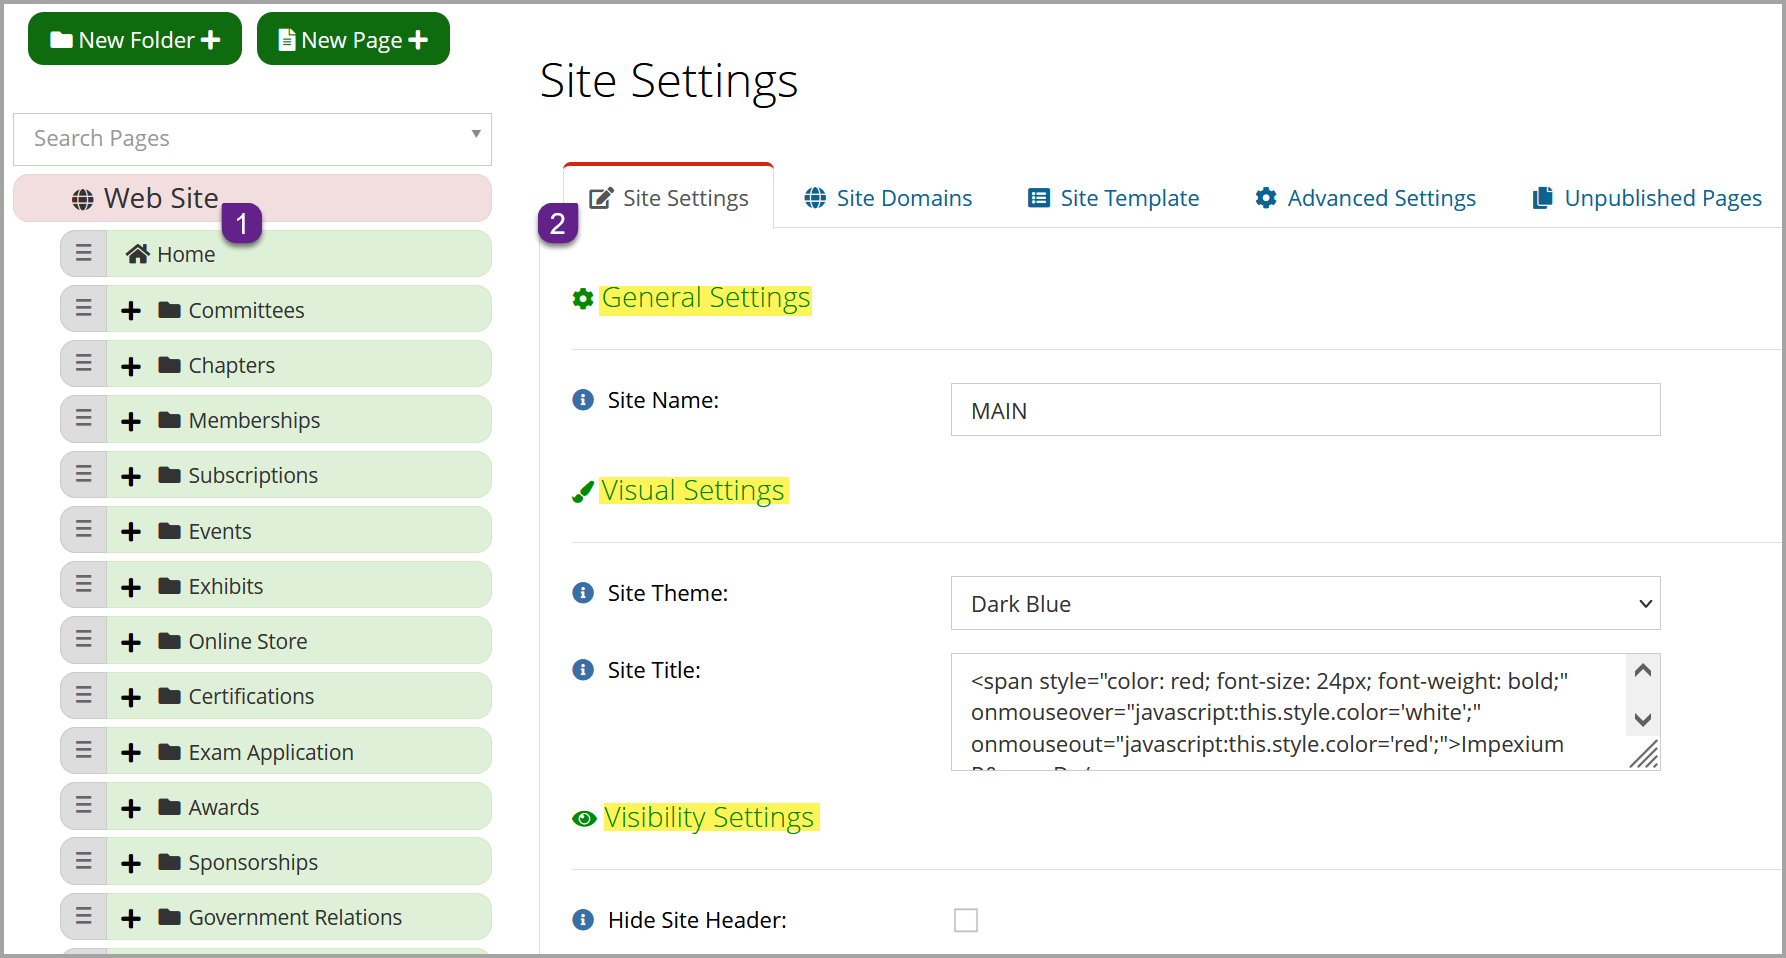1786x958 pixels.
Task: Expand the Events folder with plus
Action: pos(131,531)
